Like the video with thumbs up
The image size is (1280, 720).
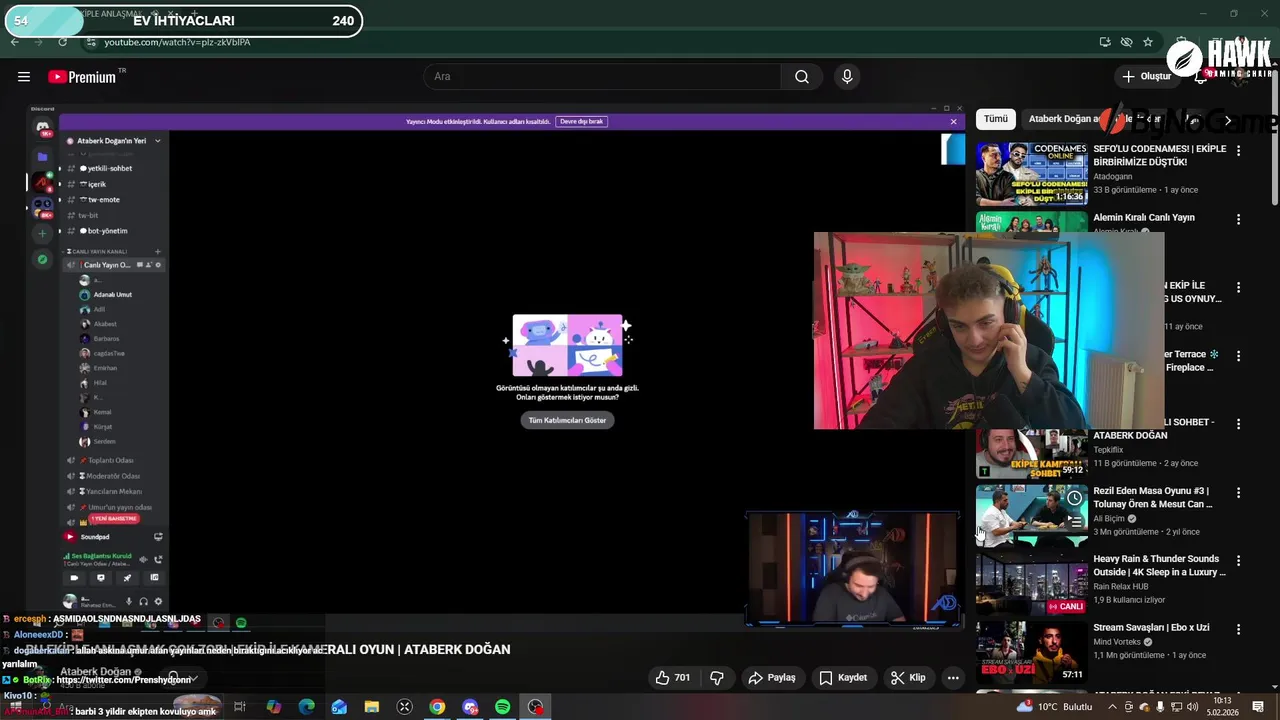(x=673, y=678)
